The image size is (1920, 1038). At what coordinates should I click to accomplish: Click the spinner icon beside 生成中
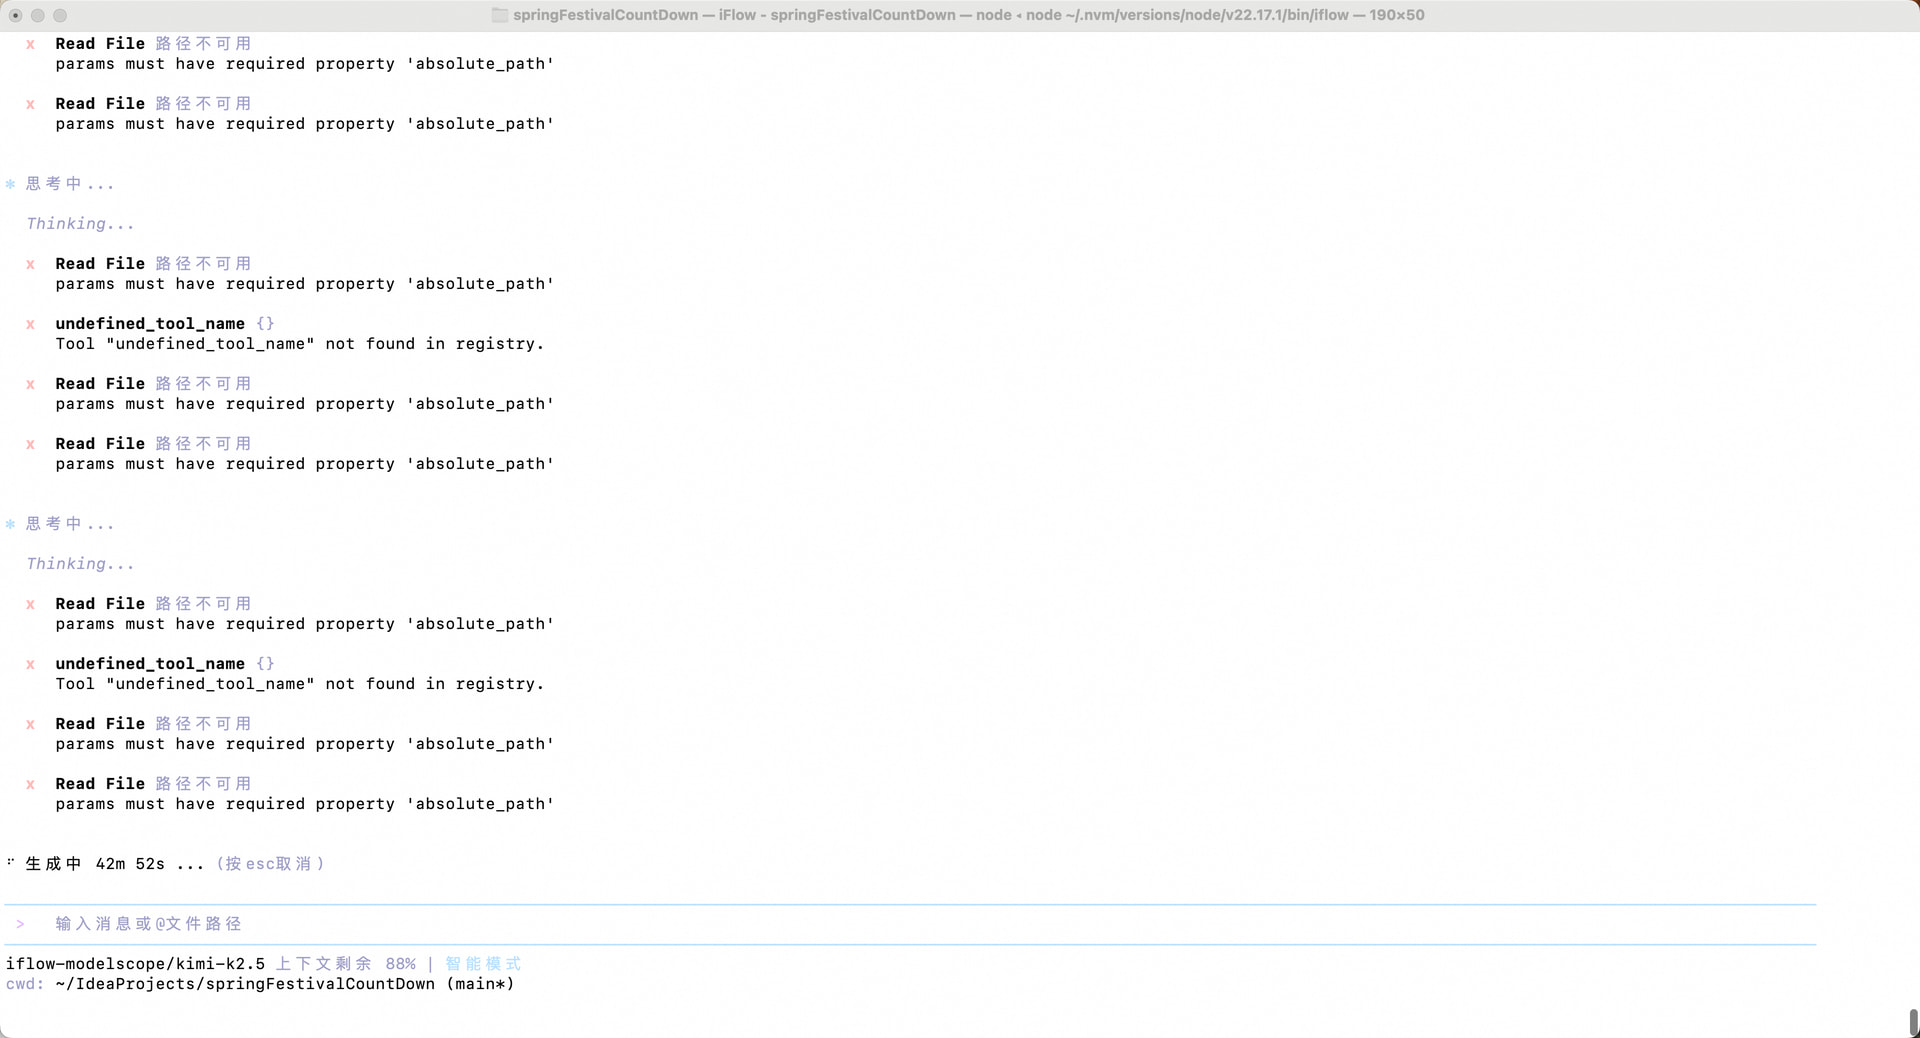pyautogui.click(x=11, y=862)
